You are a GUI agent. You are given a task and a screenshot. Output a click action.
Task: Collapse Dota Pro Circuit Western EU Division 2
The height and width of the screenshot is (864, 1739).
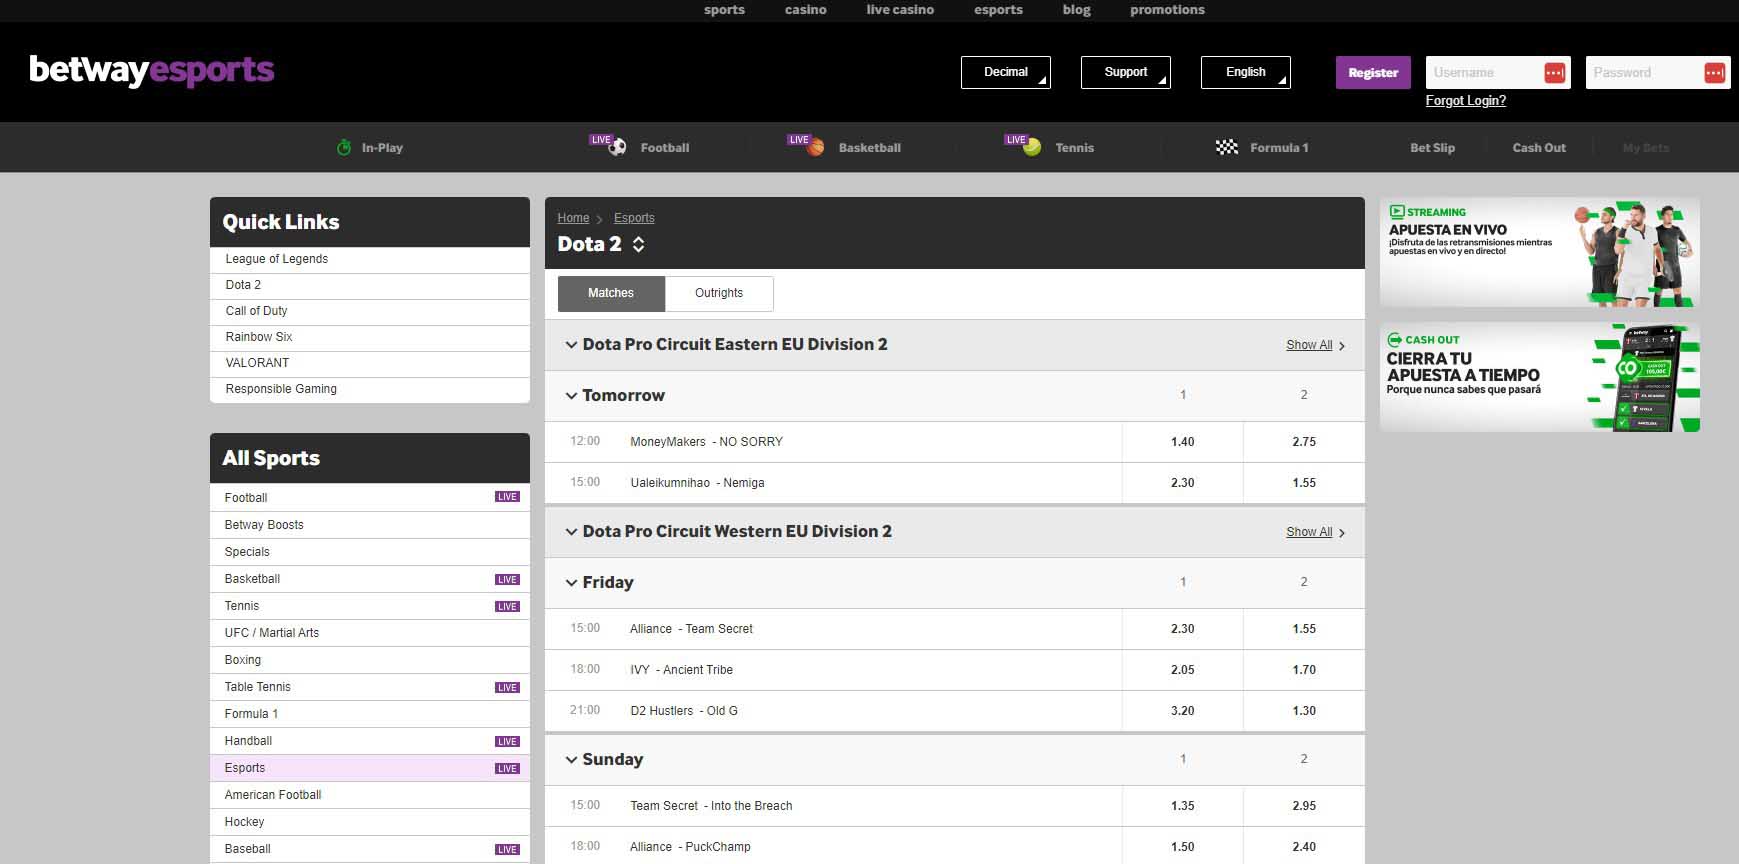(572, 532)
